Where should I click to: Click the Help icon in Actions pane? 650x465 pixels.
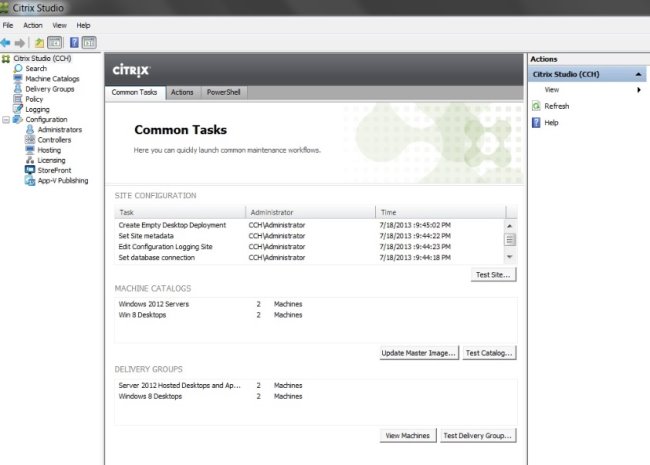[536, 122]
